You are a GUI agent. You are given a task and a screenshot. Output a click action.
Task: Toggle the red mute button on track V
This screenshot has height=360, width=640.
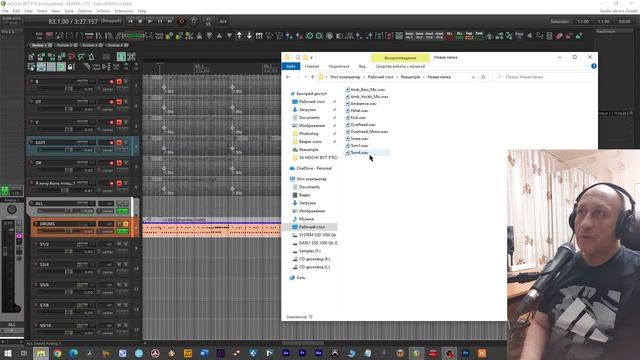(119, 122)
